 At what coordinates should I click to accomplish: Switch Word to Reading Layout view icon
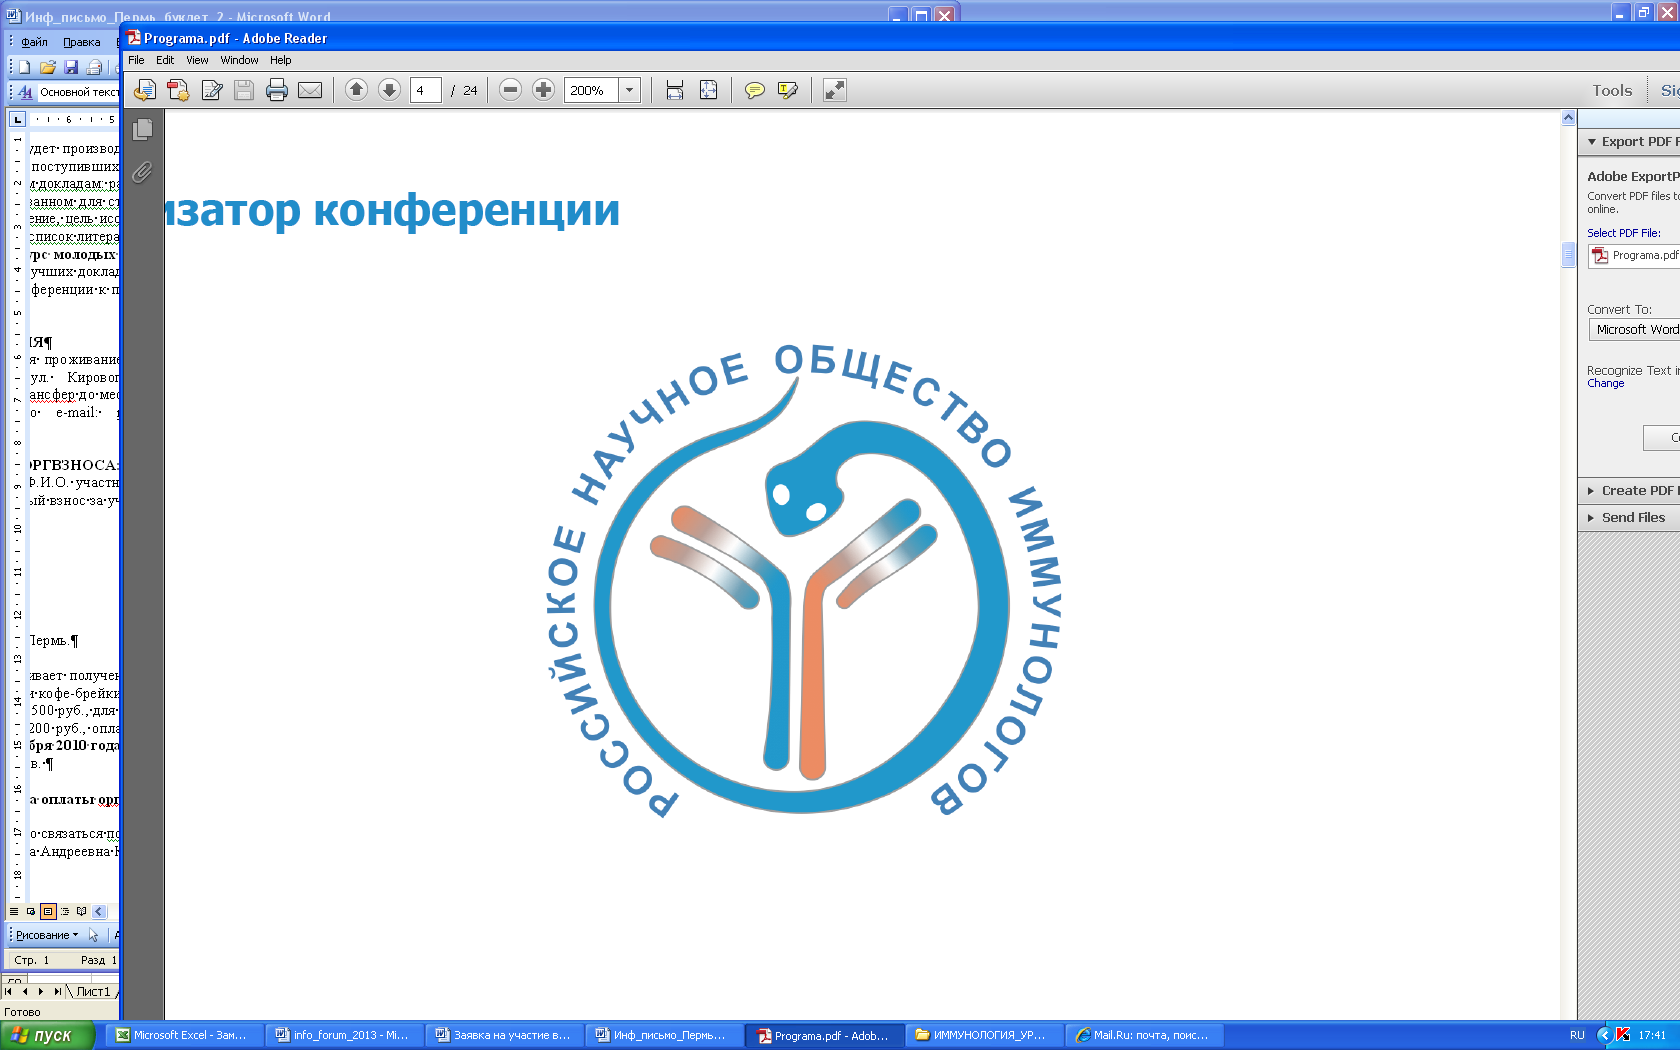coord(81,912)
